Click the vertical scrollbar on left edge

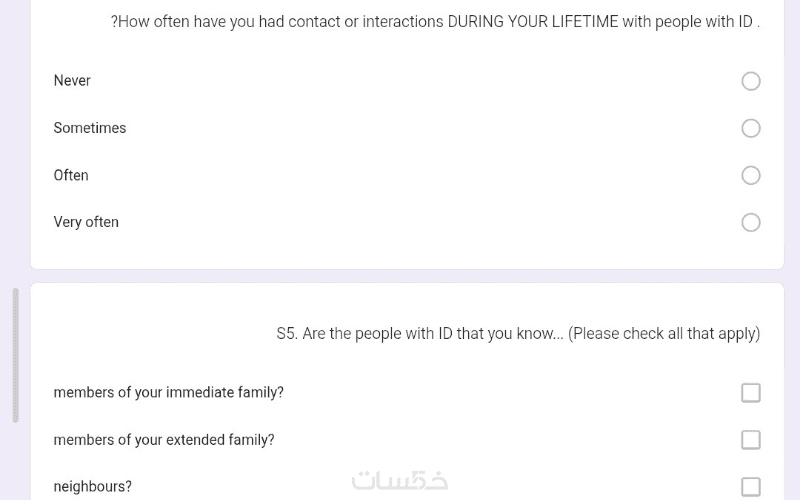coord(15,355)
